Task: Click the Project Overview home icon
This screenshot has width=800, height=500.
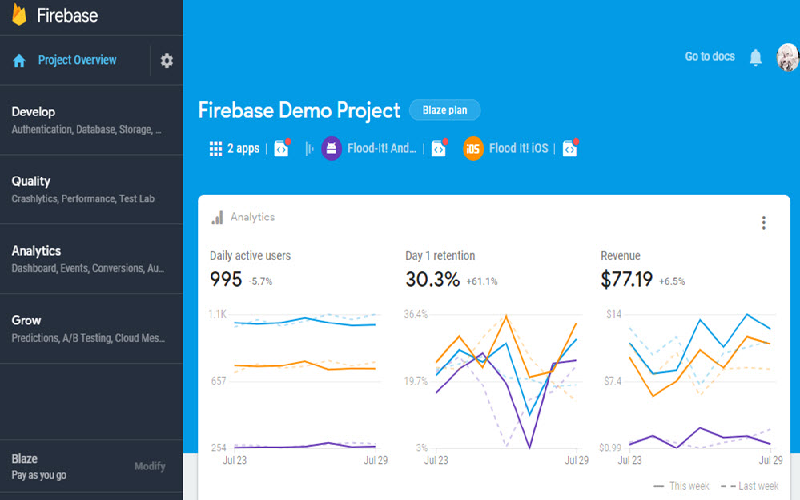Action: [x=19, y=61]
